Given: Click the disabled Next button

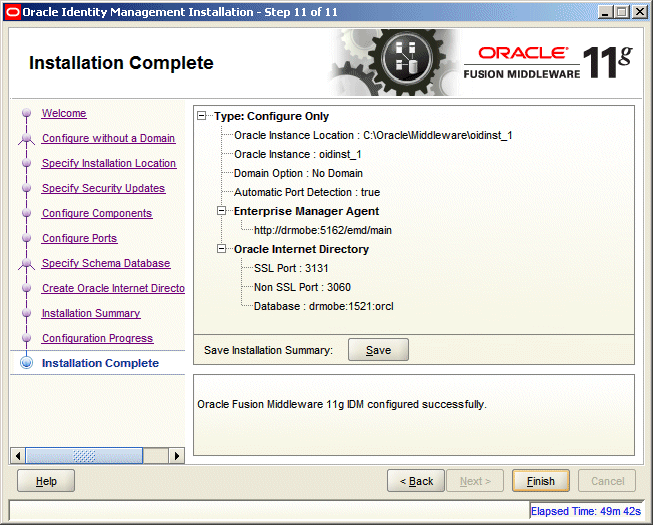Looking at the screenshot, I should pyautogui.click(x=475, y=481).
